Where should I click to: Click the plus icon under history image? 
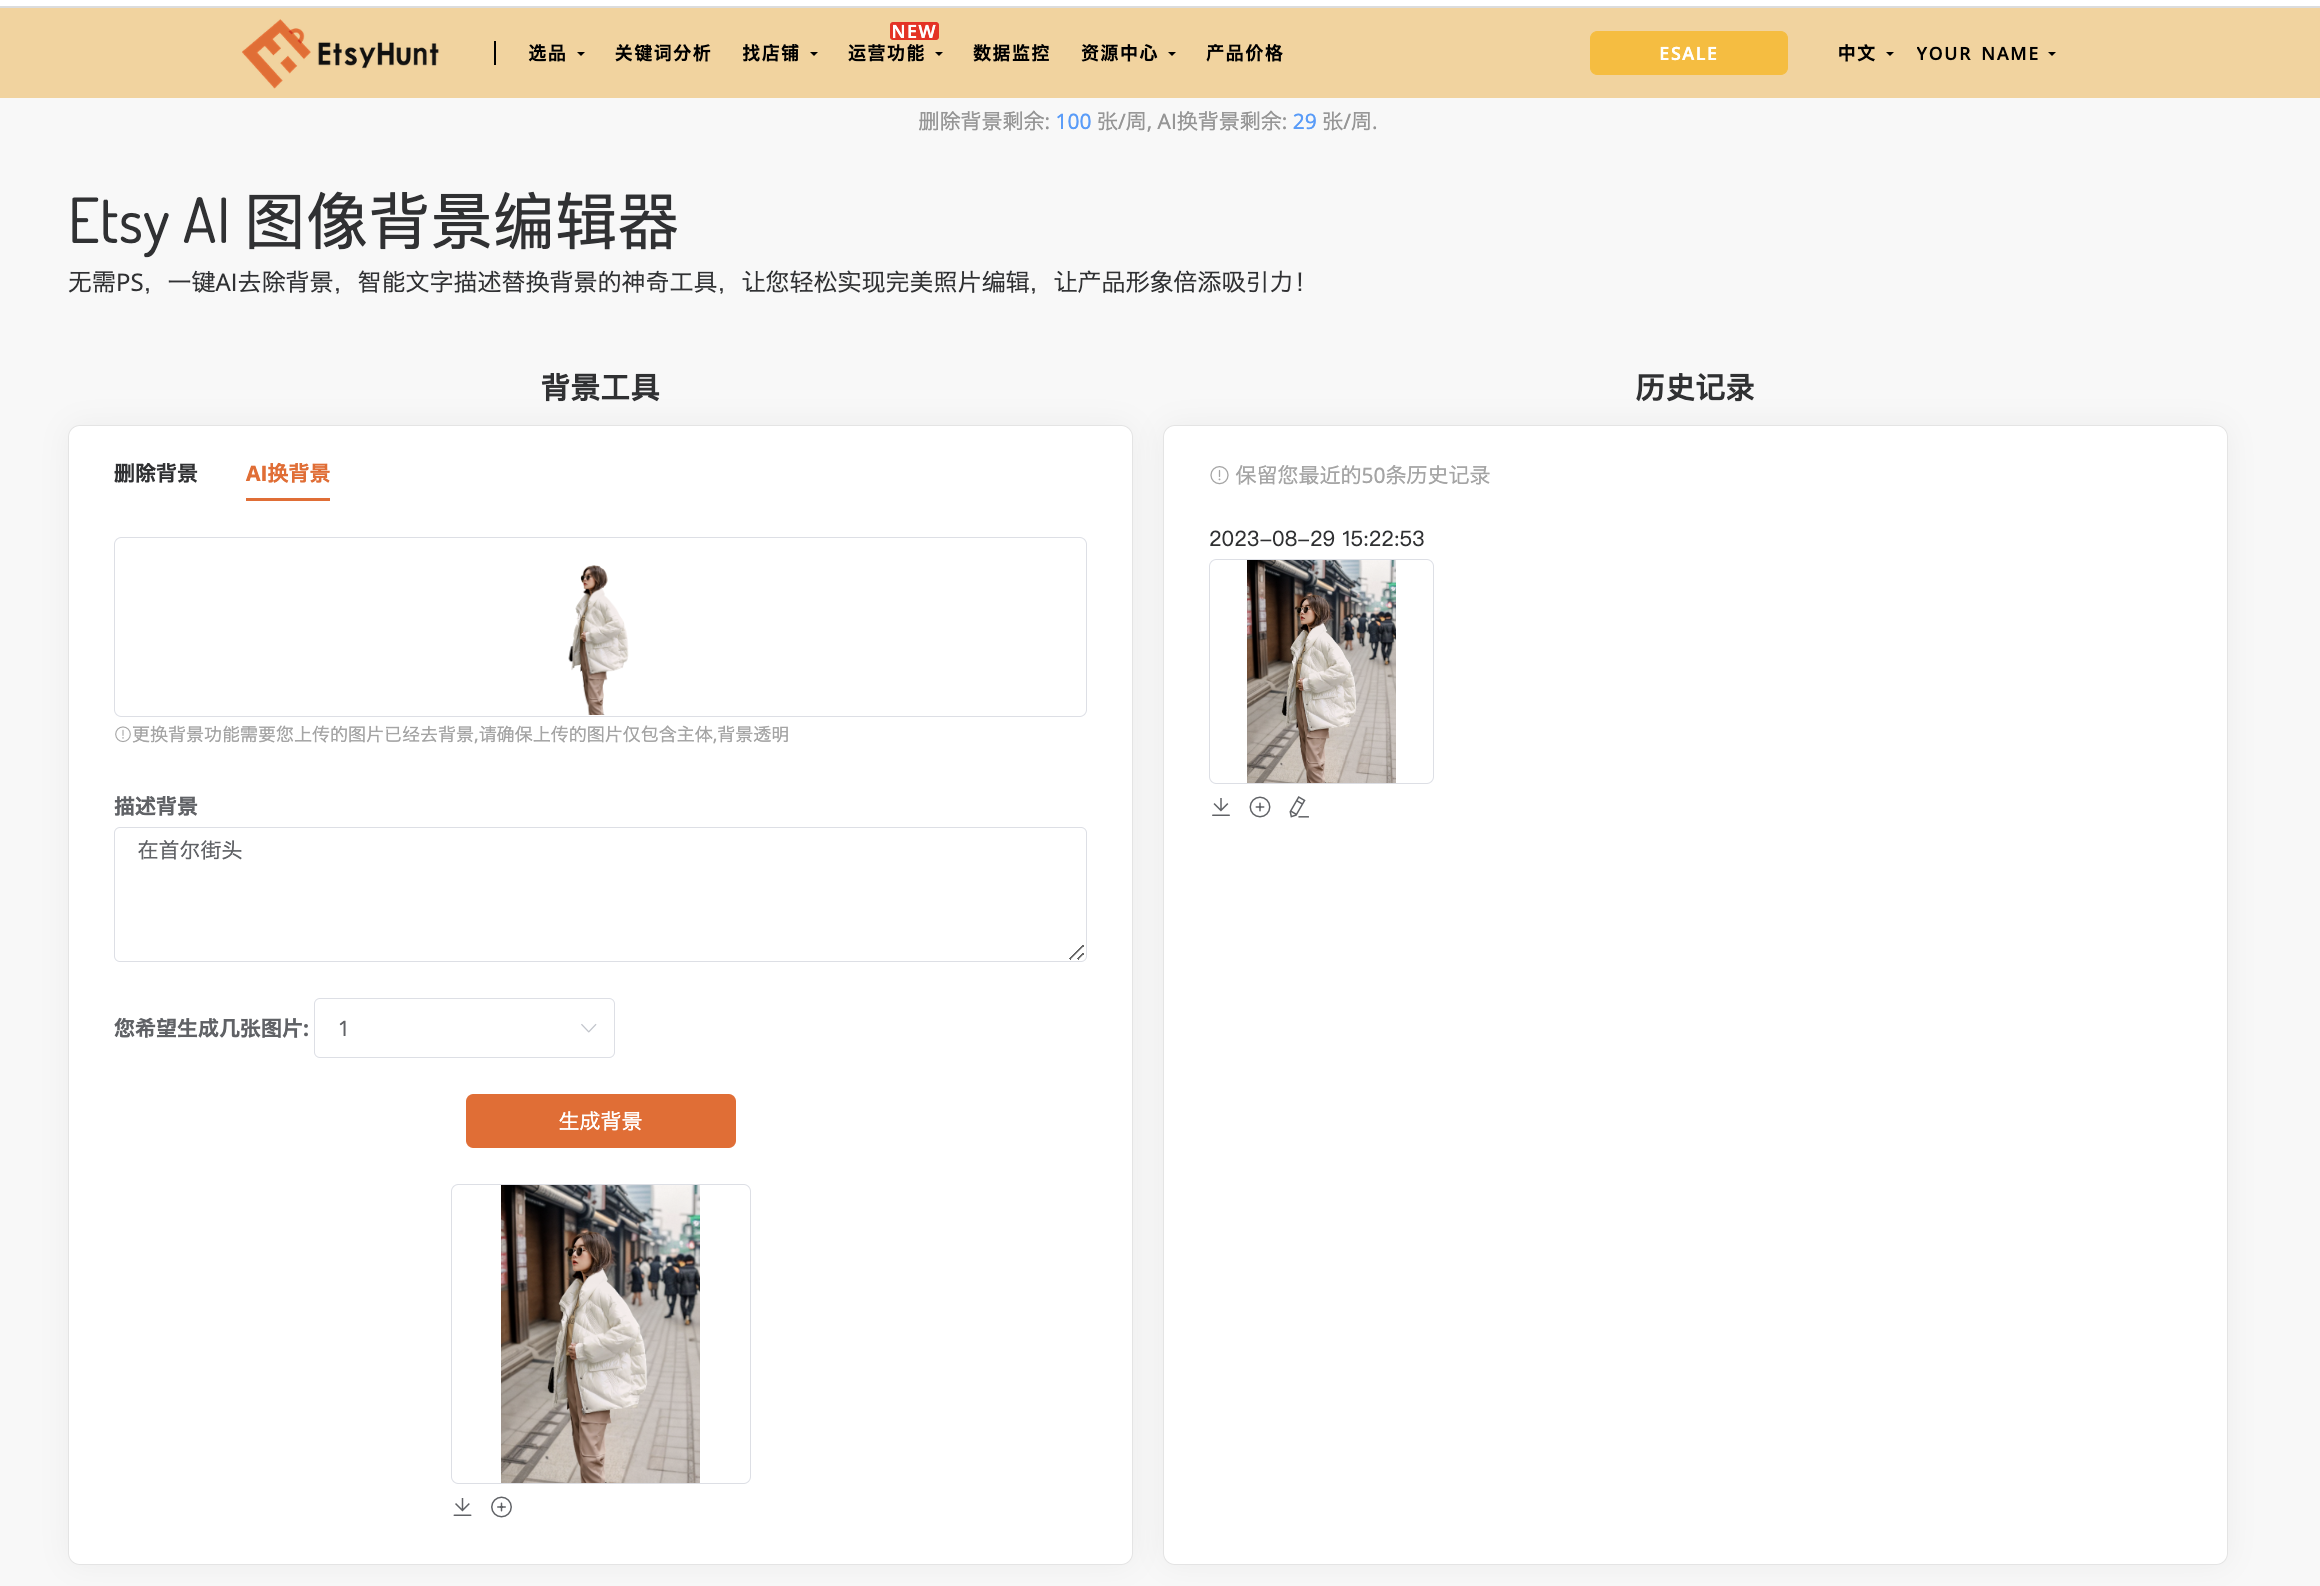(x=1260, y=807)
